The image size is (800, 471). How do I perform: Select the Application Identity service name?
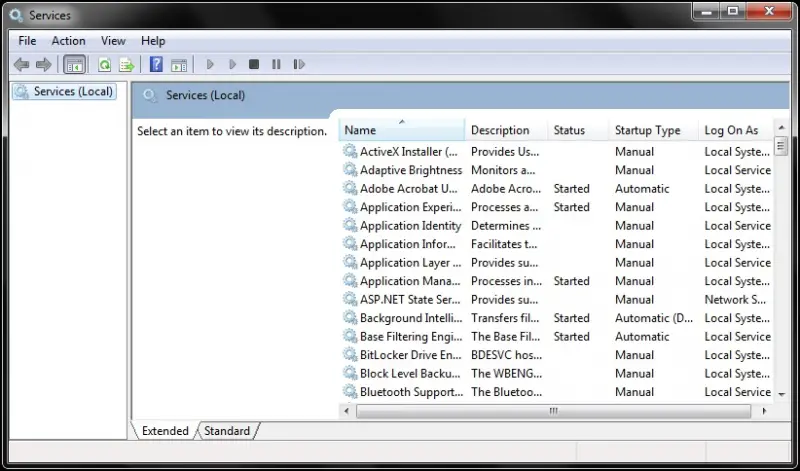(x=410, y=226)
